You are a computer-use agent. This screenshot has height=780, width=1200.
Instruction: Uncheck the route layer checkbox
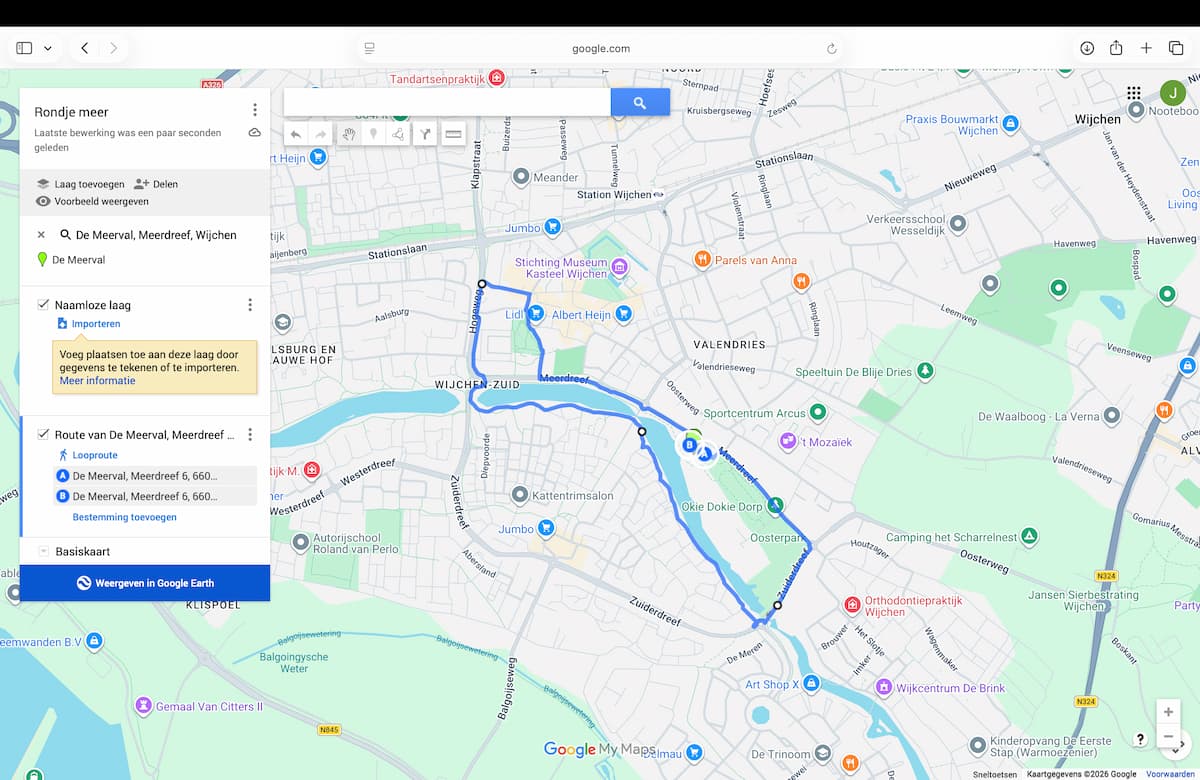[43, 435]
